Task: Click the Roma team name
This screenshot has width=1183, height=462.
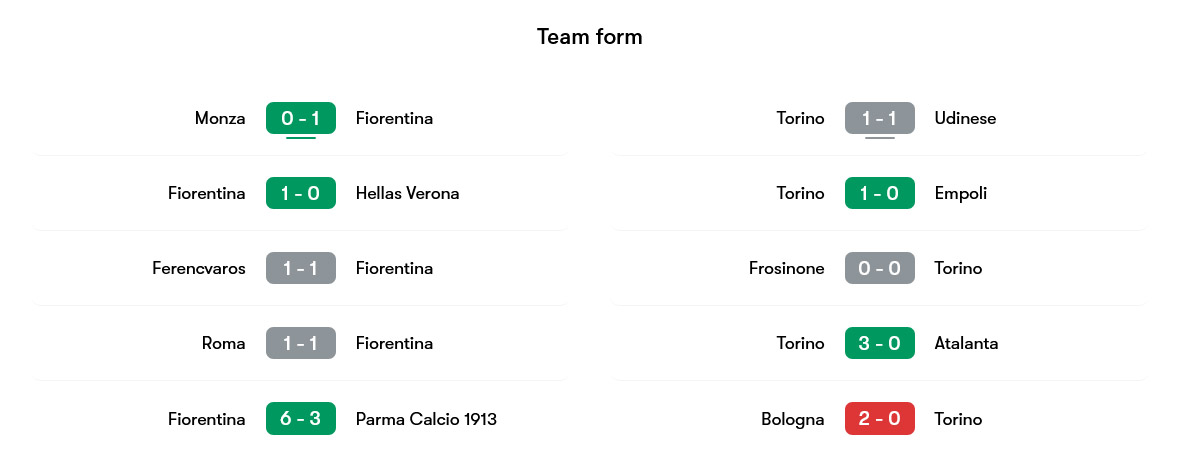Action: click(x=223, y=343)
